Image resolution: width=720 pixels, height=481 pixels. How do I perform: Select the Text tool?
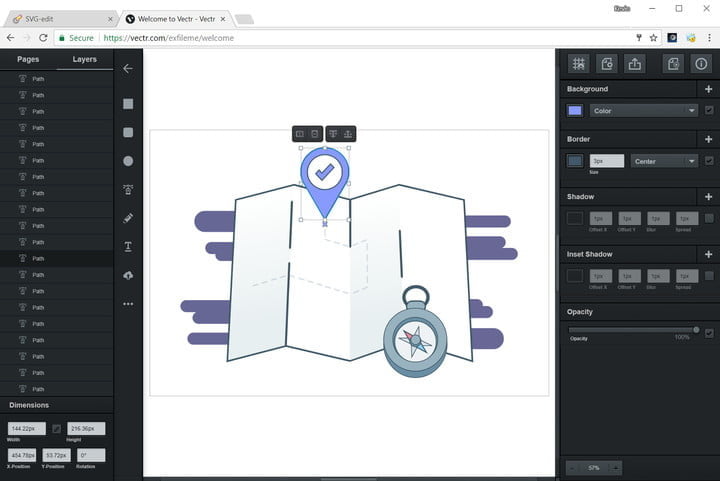point(128,246)
